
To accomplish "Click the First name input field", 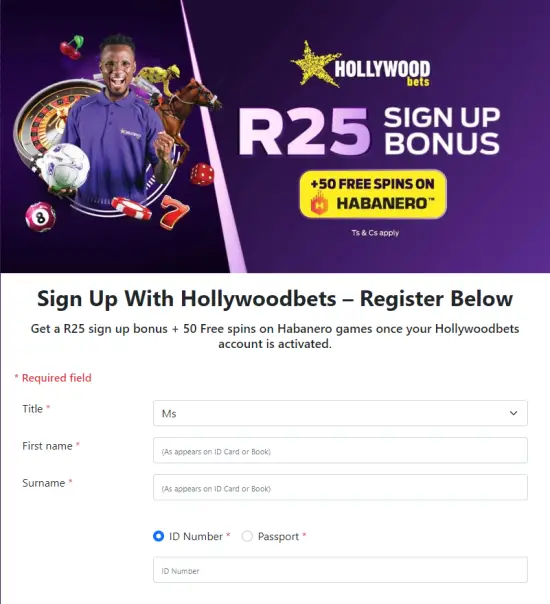I will (340, 450).
